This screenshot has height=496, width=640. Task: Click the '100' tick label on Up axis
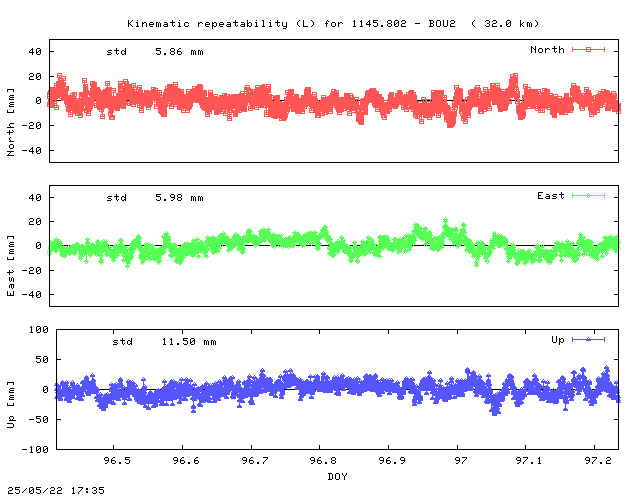click(38, 329)
